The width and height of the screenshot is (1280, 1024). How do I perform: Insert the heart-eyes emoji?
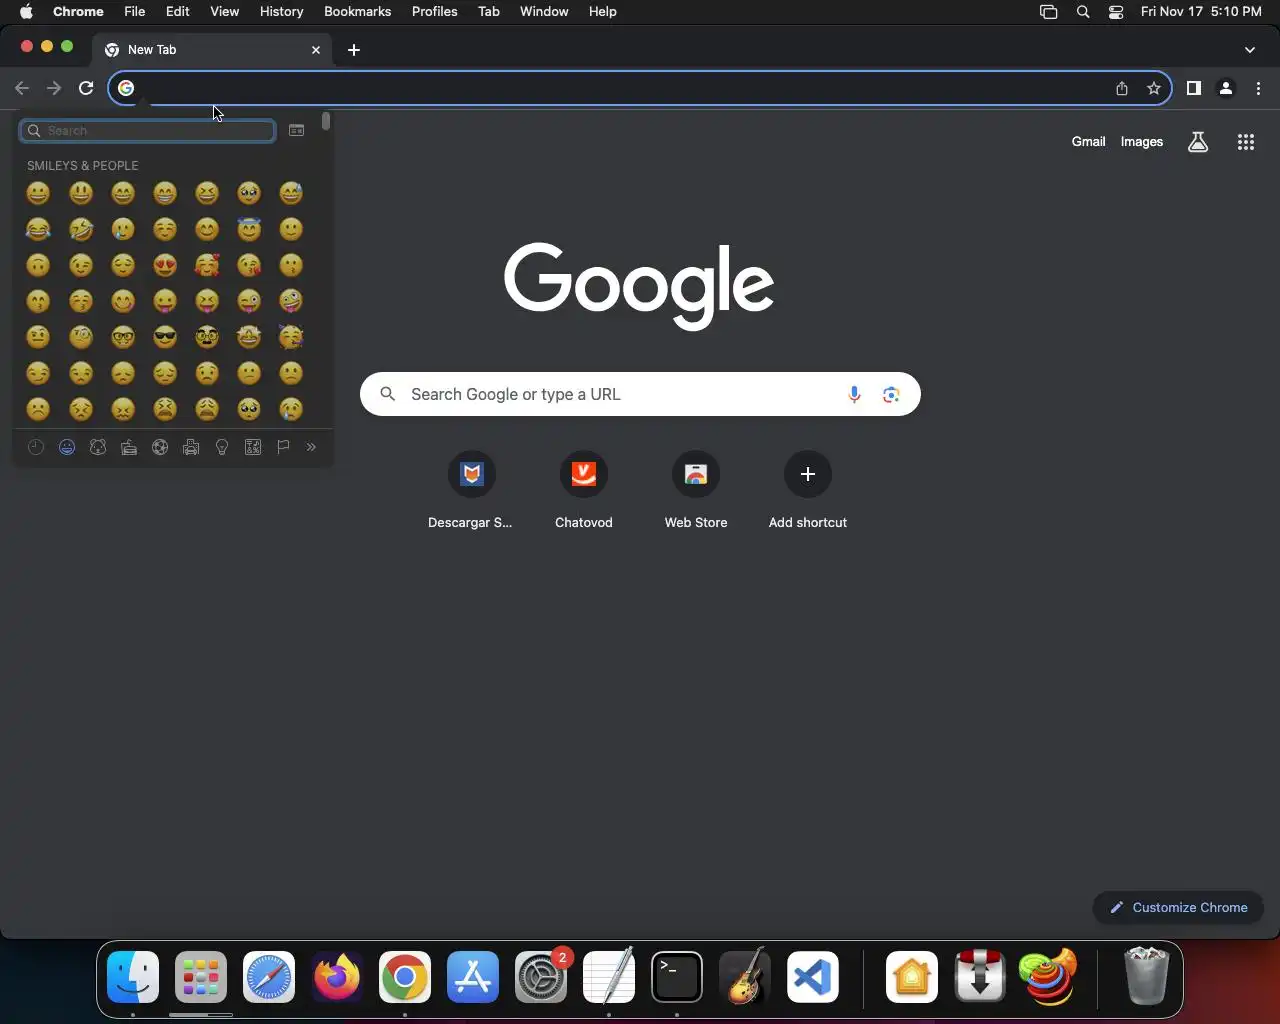[x=165, y=265]
